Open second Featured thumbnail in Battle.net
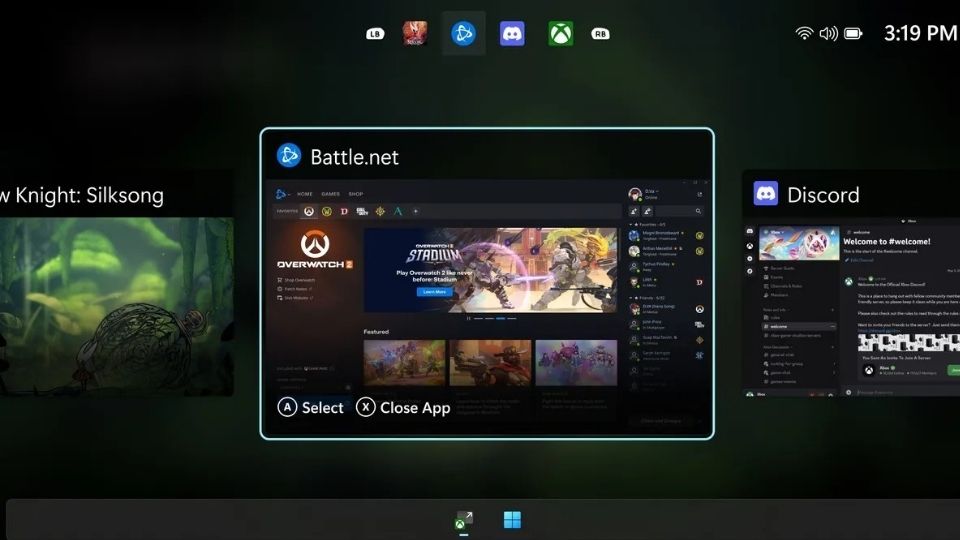The height and width of the screenshot is (540, 960). pos(490,362)
